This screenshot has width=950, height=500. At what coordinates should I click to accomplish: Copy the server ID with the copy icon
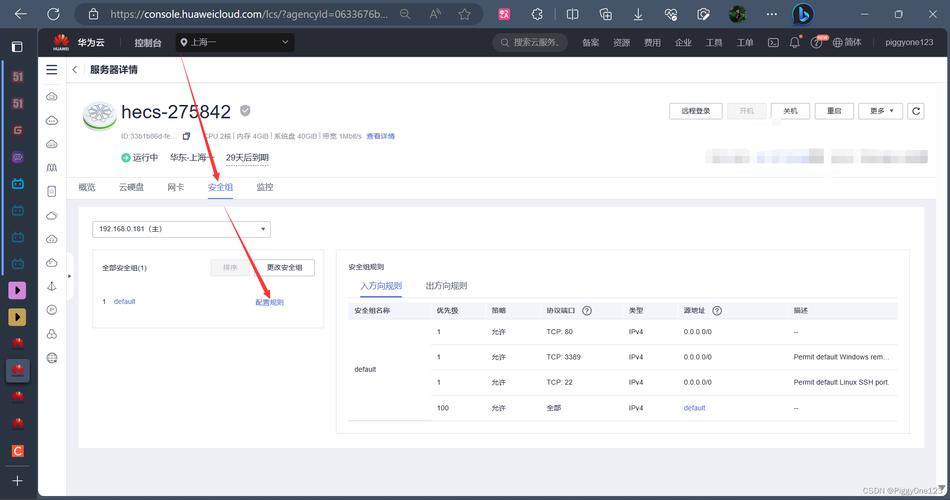(186, 136)
